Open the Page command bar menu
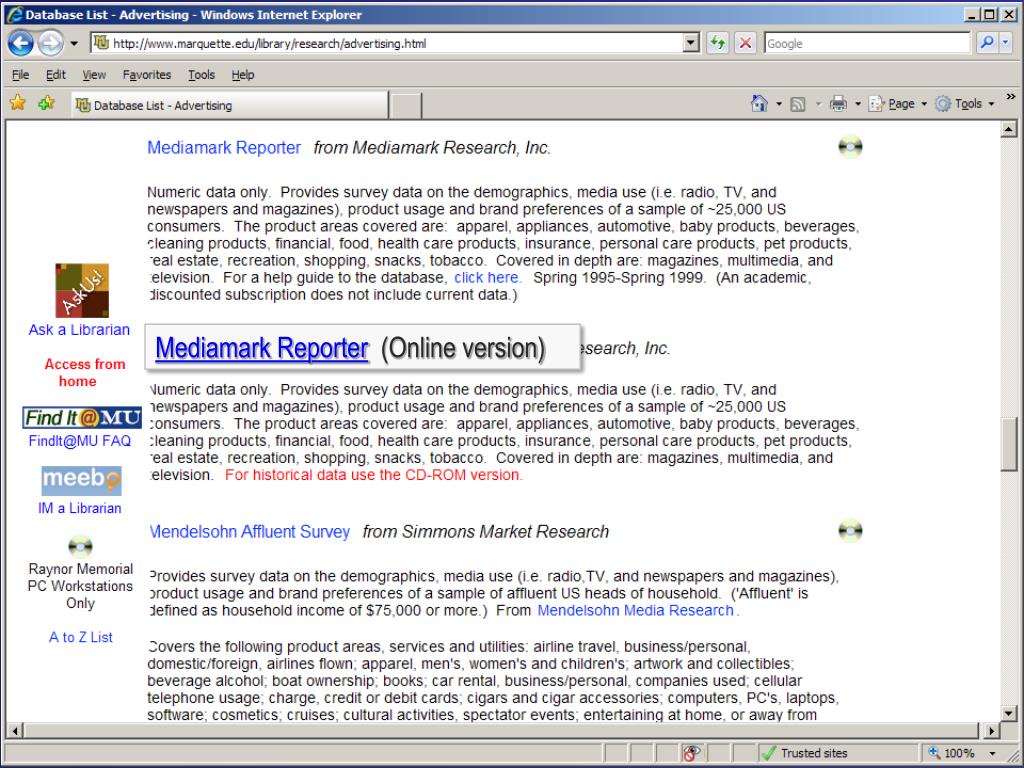The height and width of the screenshot is (768, 1024). [x=897, y=104]
